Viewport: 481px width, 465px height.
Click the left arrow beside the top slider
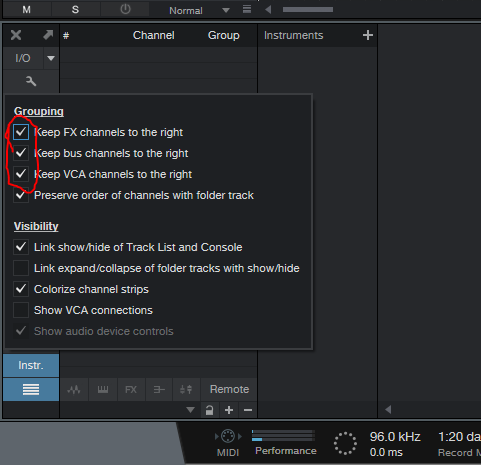(268, 10)
